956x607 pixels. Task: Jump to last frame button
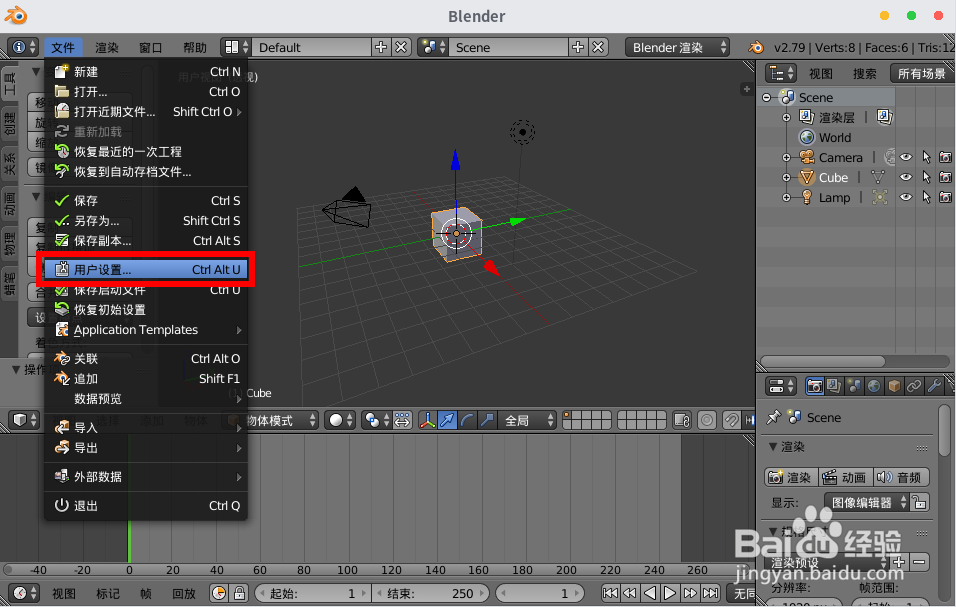[710, 593]
